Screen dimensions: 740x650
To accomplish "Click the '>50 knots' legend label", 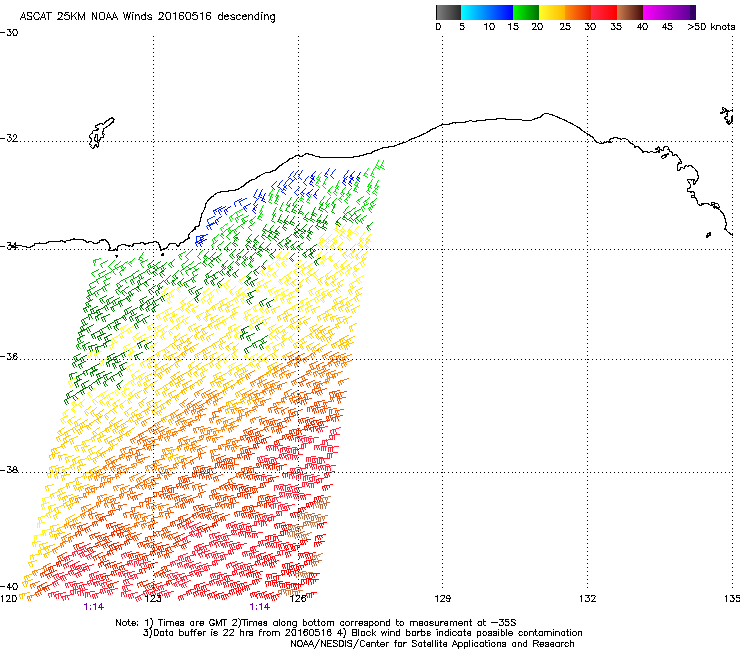I will coord(711,27).
